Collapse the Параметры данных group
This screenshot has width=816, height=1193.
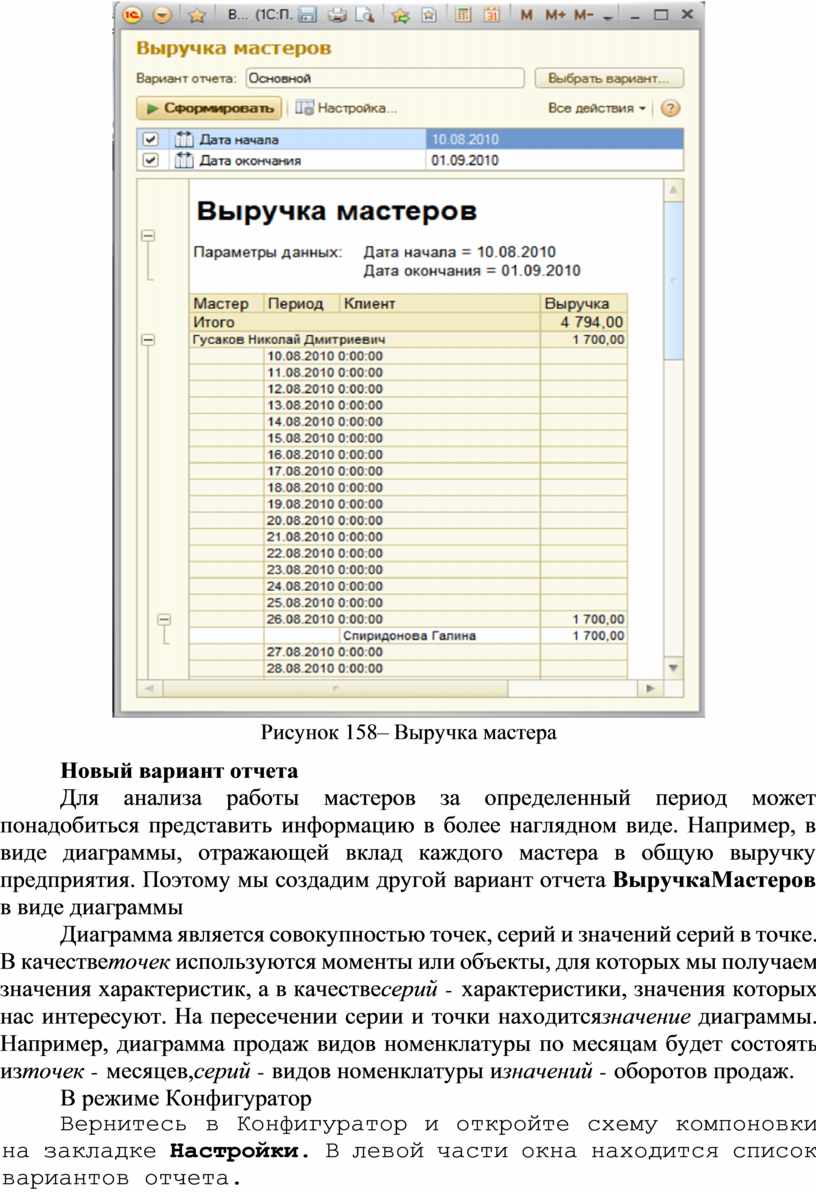148,236
